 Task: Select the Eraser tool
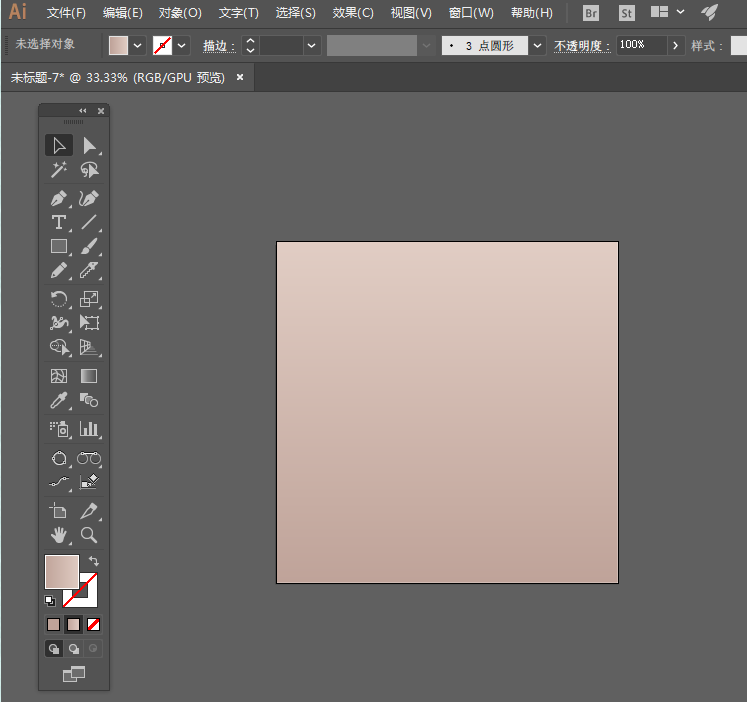[x=89, y=271]
